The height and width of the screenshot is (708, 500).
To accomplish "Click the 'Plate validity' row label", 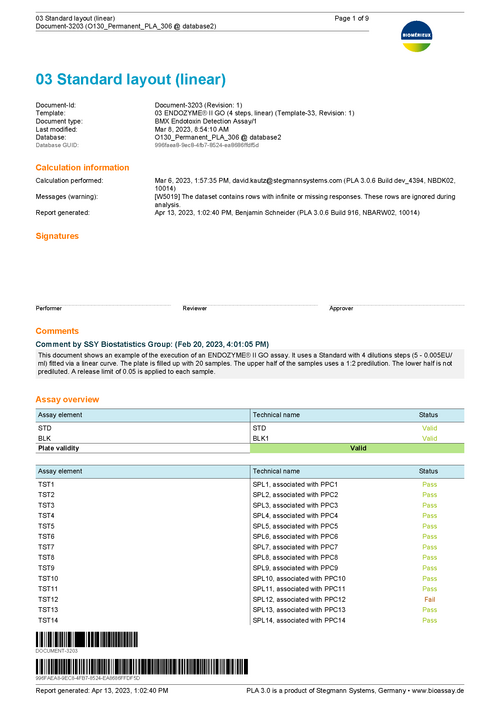I will click(59, 448).
